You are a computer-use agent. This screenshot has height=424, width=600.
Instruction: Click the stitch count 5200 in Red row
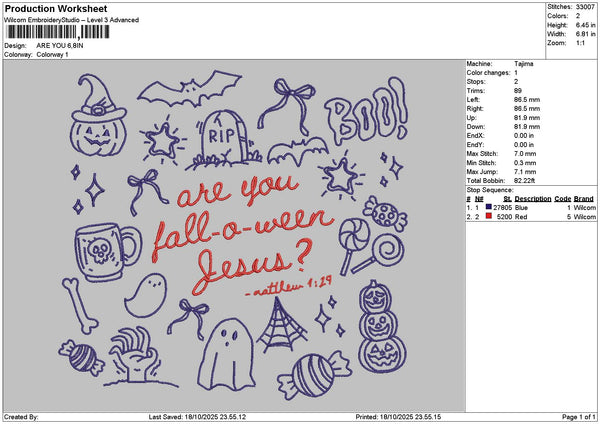coord(504,217)
